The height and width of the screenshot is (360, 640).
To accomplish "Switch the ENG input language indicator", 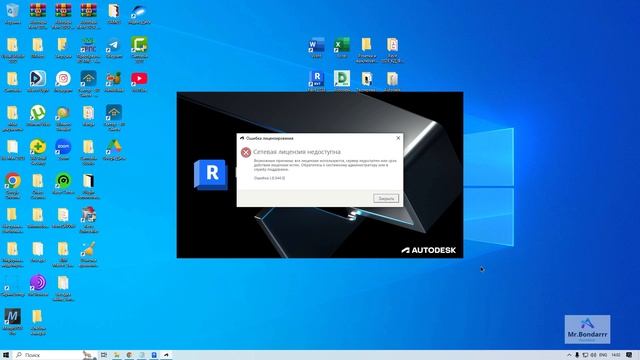I will (x=603, y=355).
